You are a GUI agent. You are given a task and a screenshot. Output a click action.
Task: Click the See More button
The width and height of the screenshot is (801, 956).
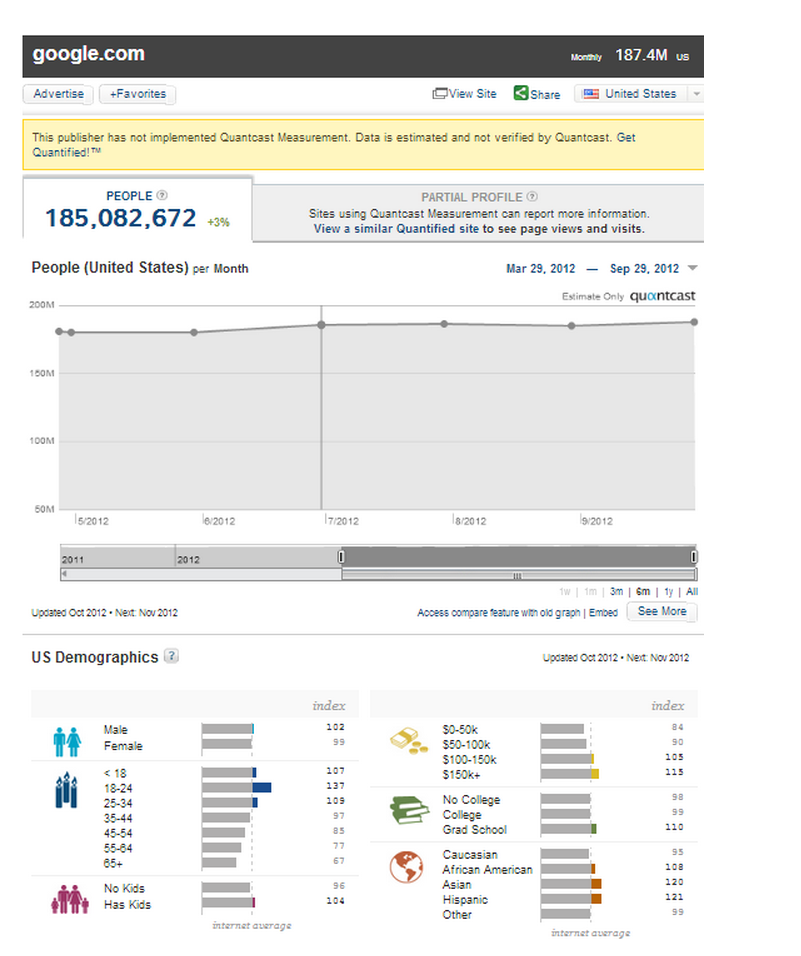click(x=662, y=612)
